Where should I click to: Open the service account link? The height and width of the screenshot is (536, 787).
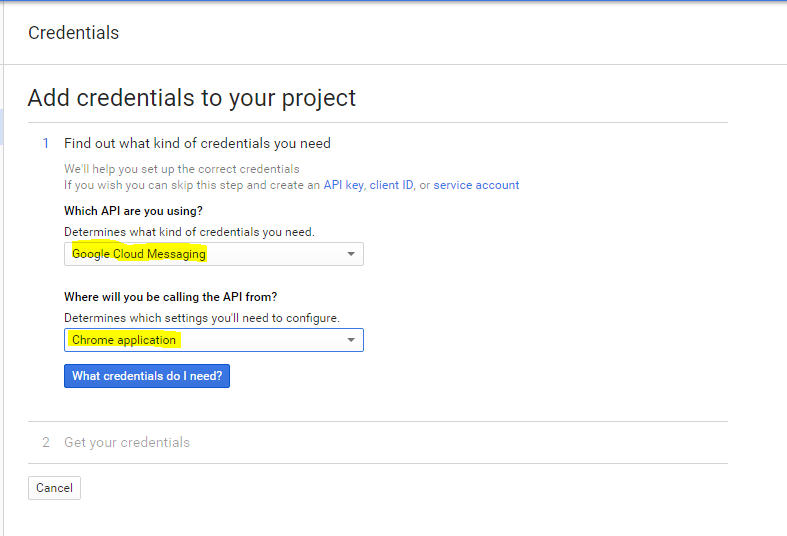476,185
